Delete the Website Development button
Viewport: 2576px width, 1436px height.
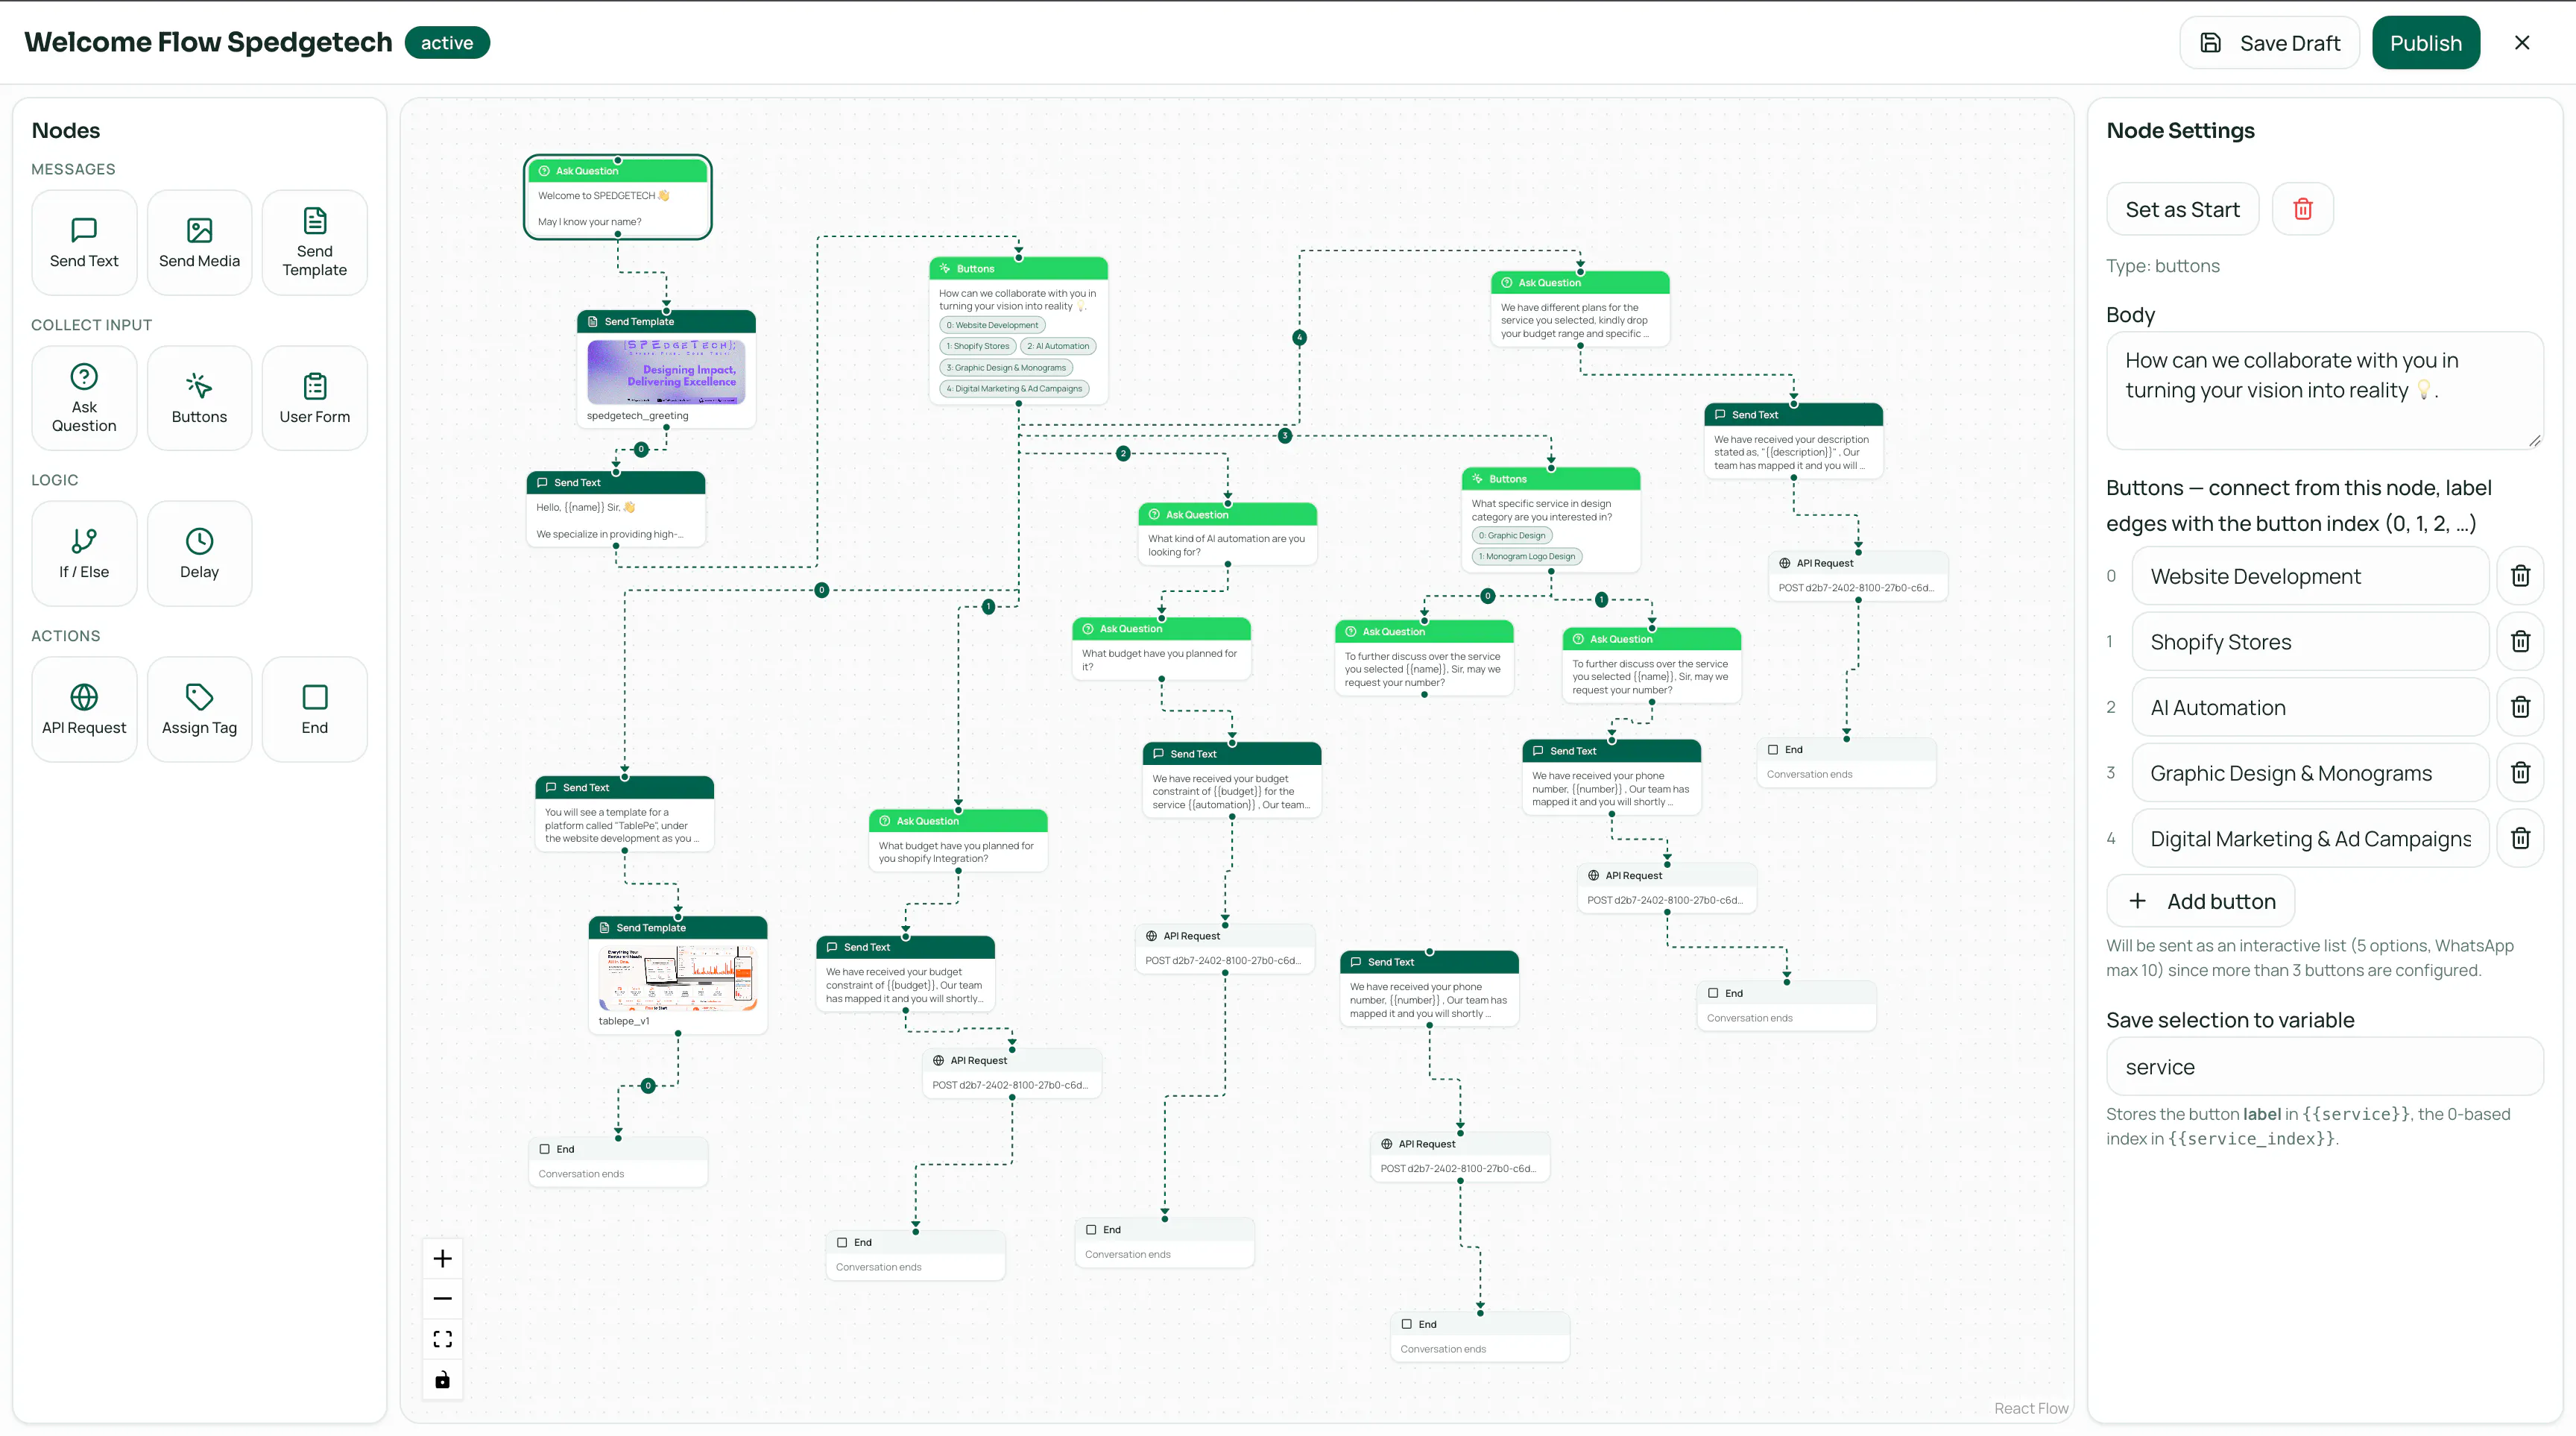click(x=2520, y=576)
